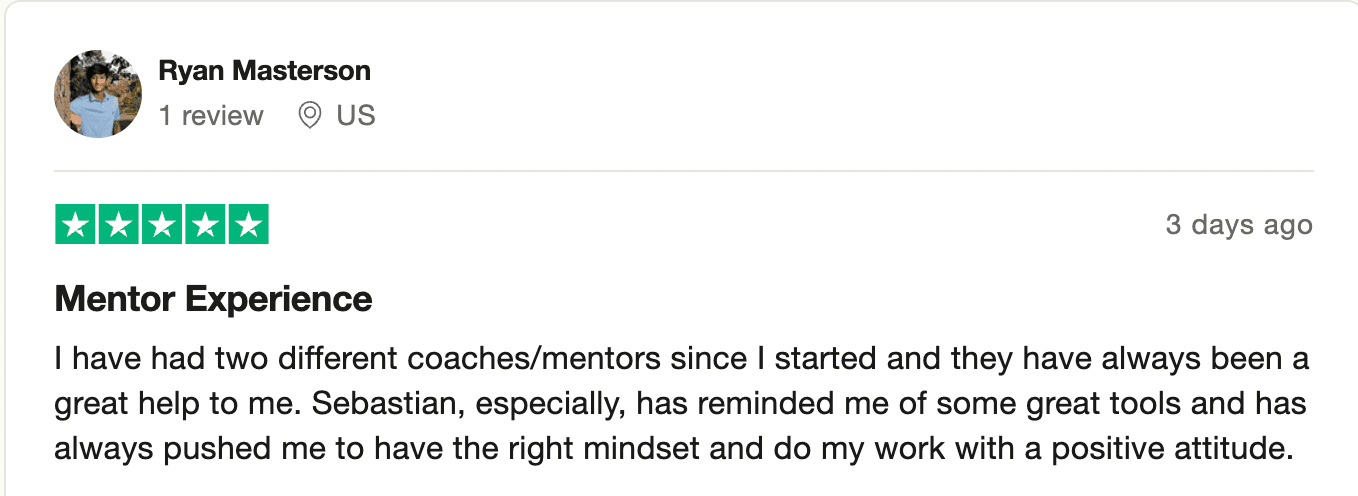Click Ryan Masterson's profile avatar photo

97,94
